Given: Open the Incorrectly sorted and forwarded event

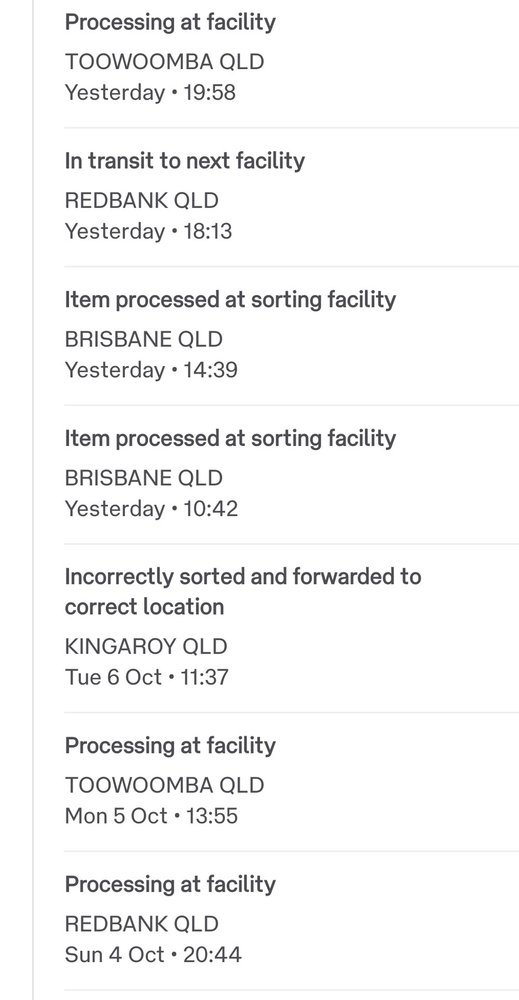Looking at the screenshot, I should pos(243,592).
